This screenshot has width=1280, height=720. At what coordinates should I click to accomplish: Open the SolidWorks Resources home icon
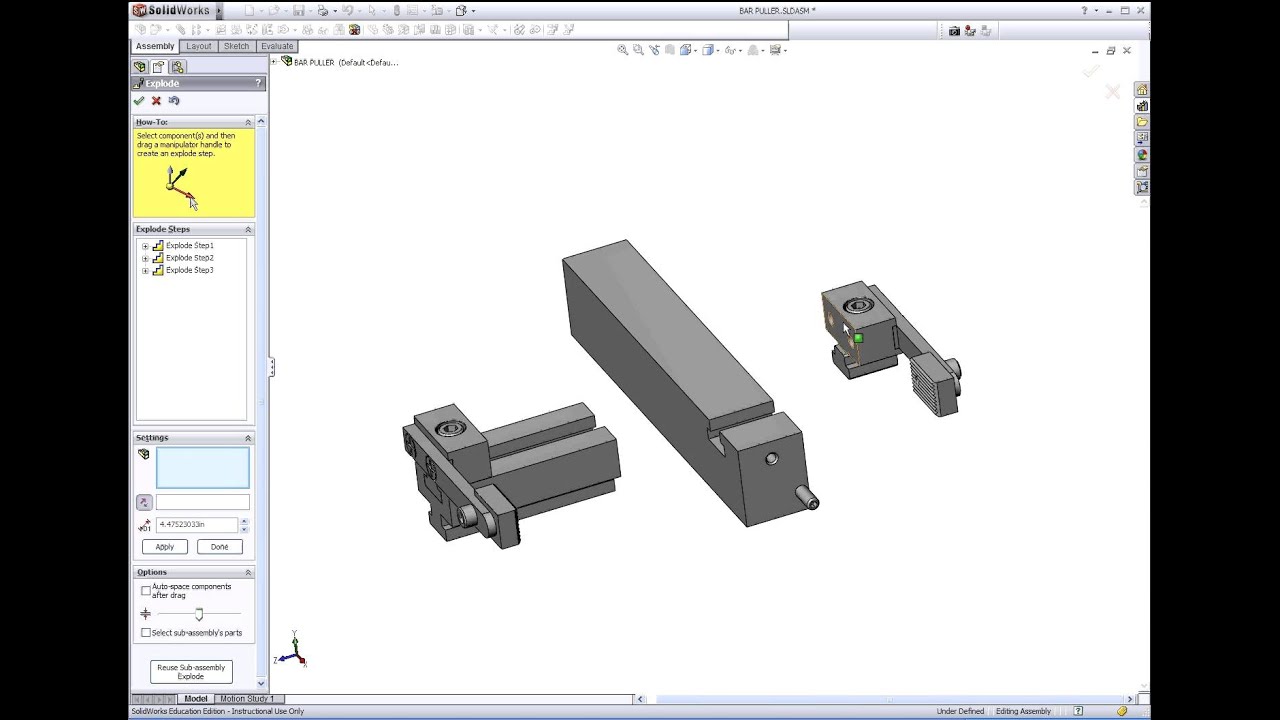[x=1142, y=90]
